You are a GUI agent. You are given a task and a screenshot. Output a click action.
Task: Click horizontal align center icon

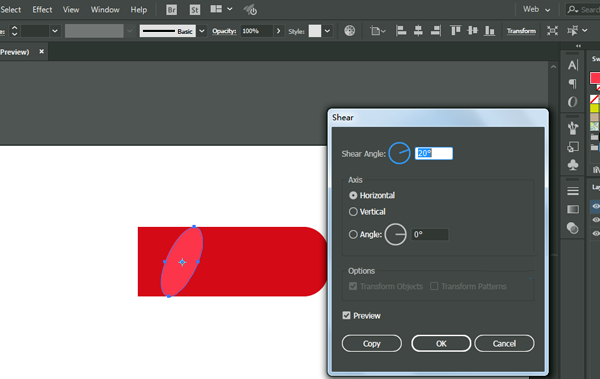pyautogui.click(x=418, y=31)
